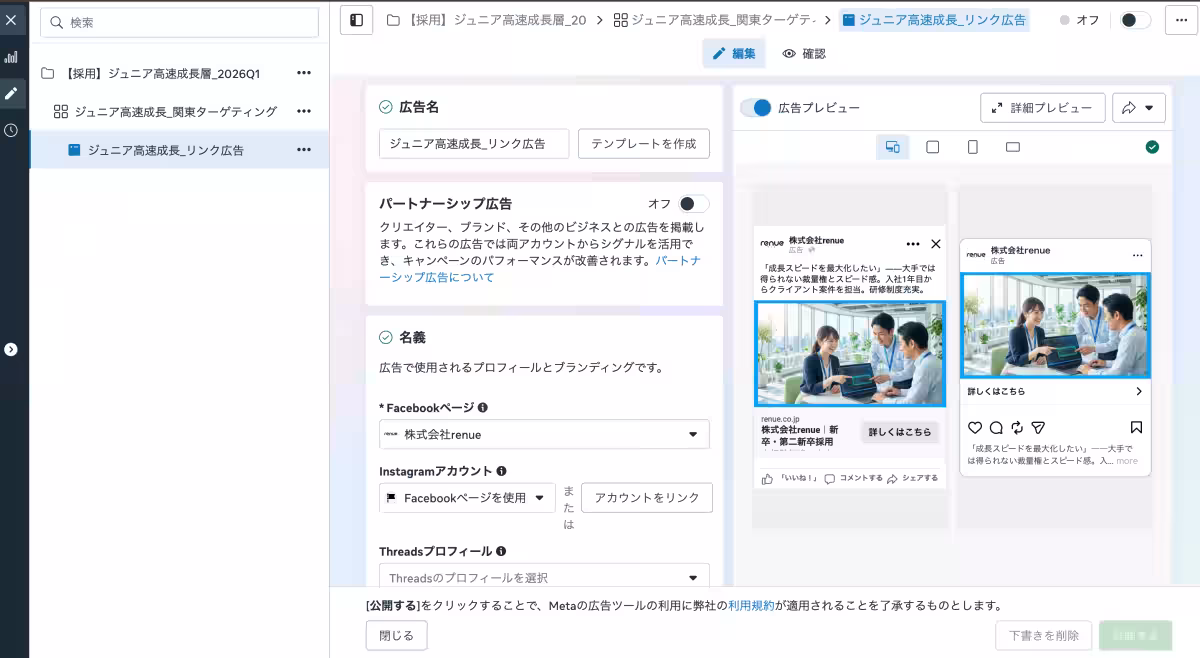Viewport: 1200px width, 658px height.
Task: Select the pencil edit icon in left sidebar
Action: click(12, 93)
